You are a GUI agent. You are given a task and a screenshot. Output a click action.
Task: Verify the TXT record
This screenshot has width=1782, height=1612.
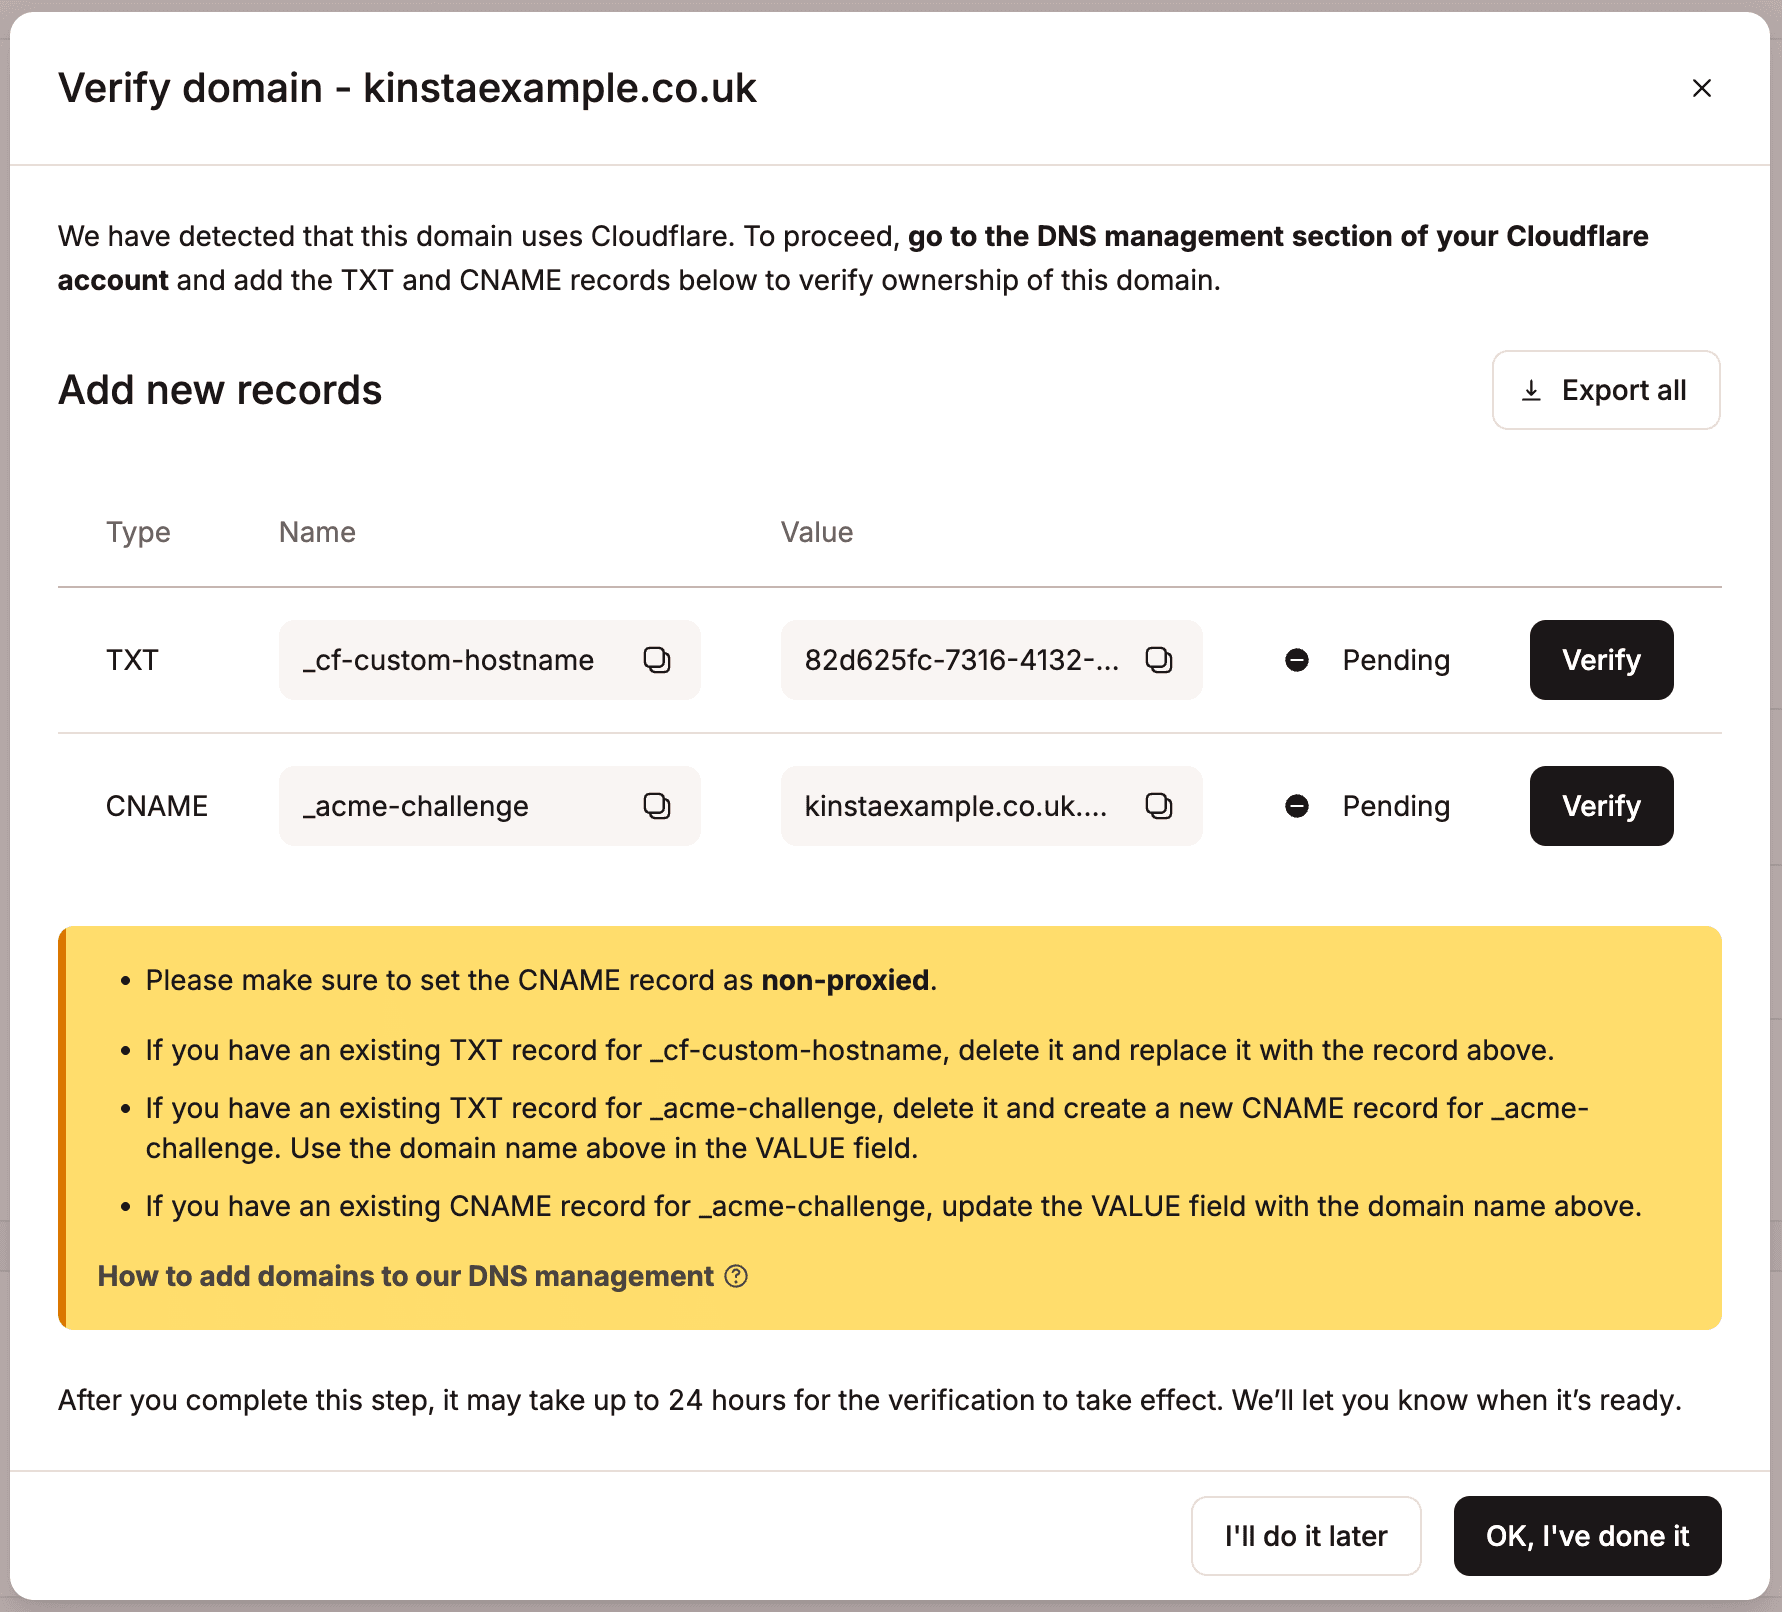click(x=1600, y=660)
